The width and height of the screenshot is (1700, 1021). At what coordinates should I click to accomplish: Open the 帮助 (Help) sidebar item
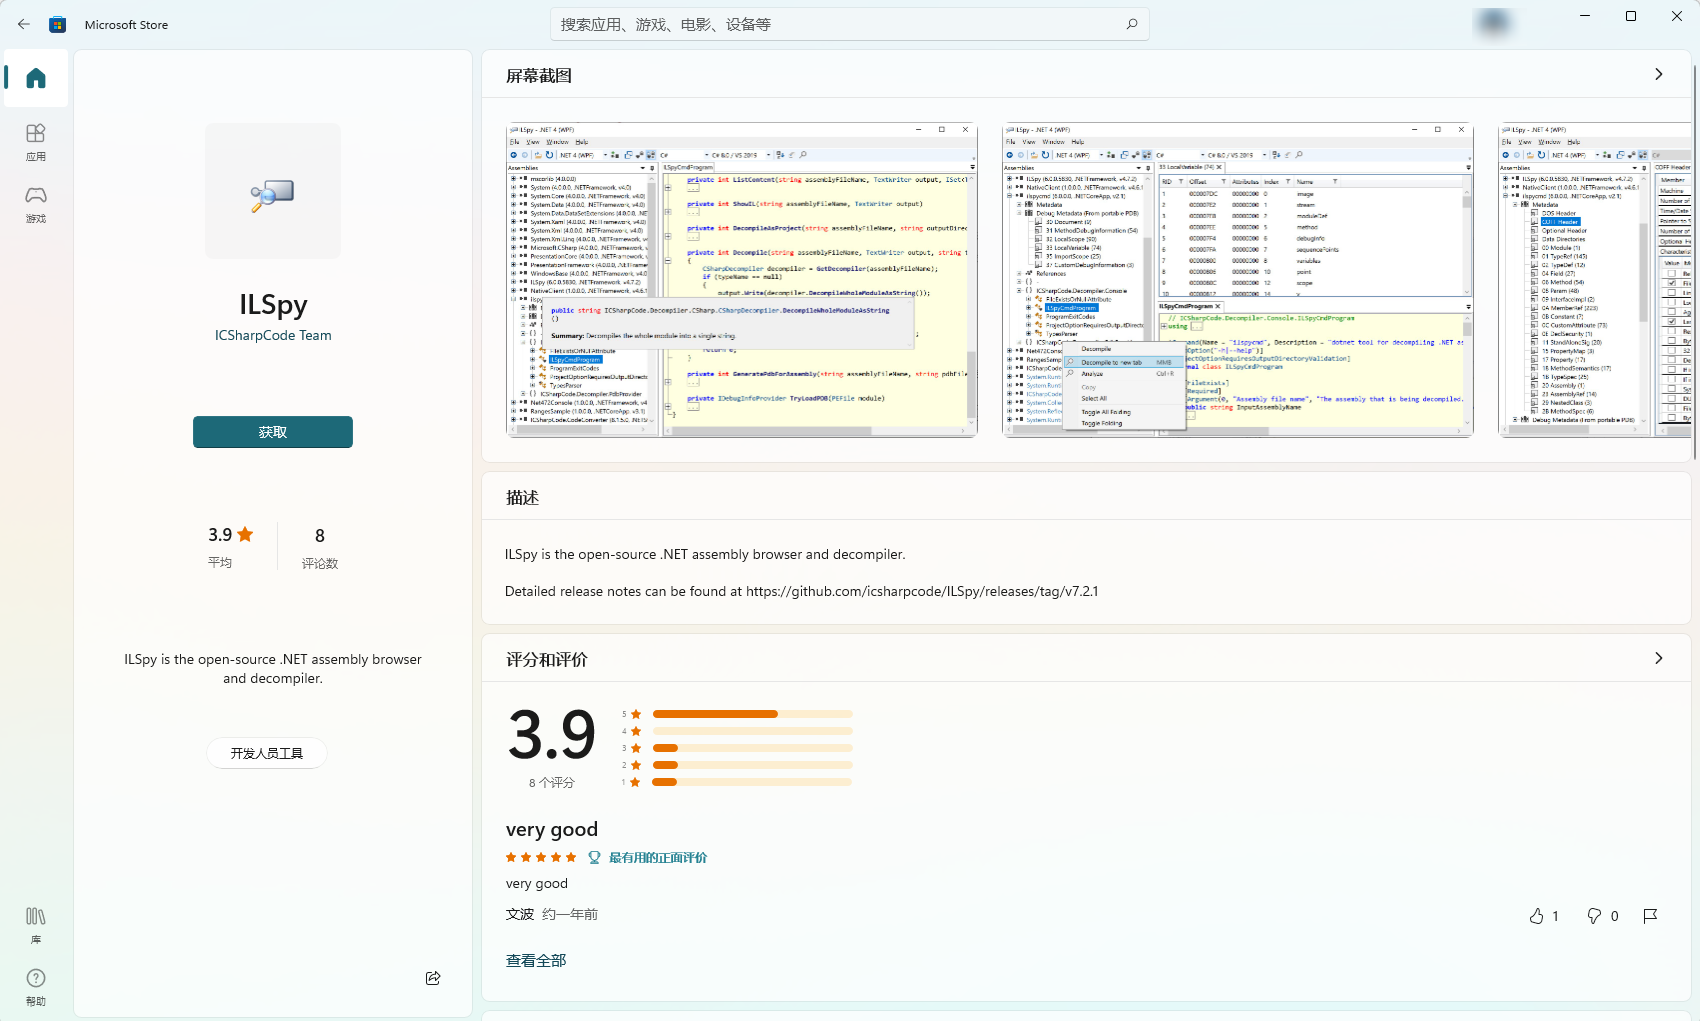[x=36, y=987]
